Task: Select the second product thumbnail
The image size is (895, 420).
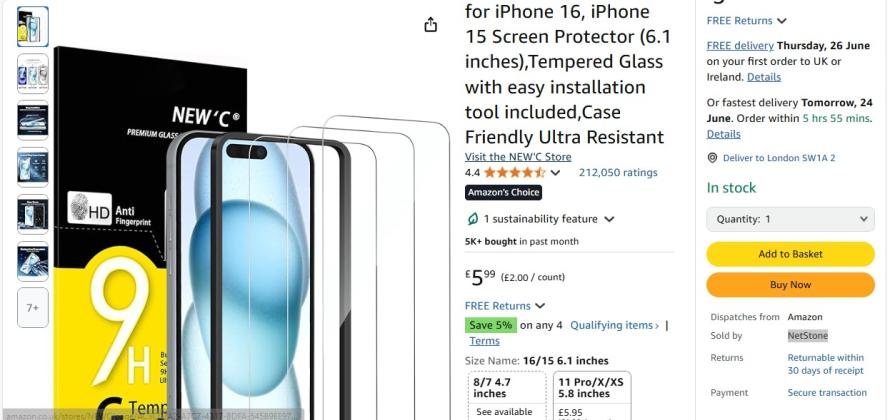Action: tap(33, 74)
